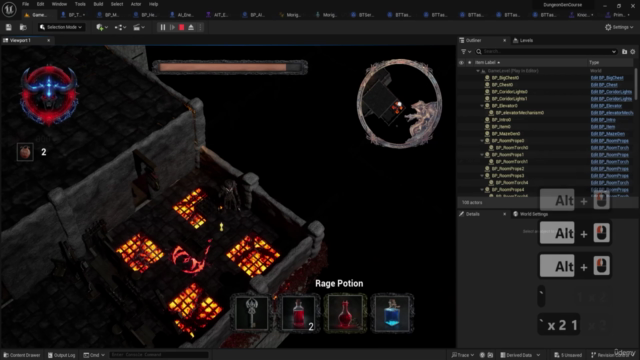Open the Selection Mode dropdown

(x=61, y=27)
